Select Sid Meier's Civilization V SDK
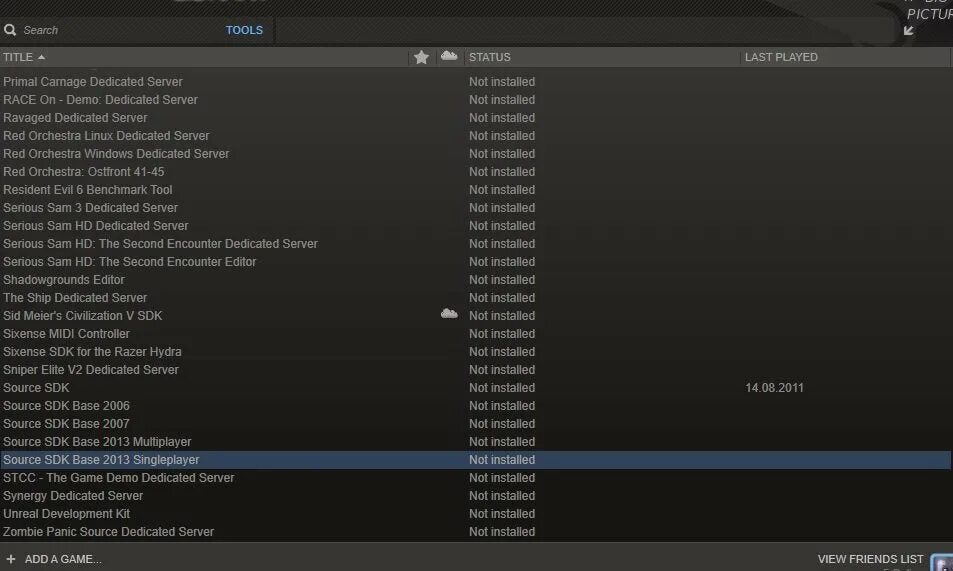This screenshot has height=571, width=953. point(82,316)
